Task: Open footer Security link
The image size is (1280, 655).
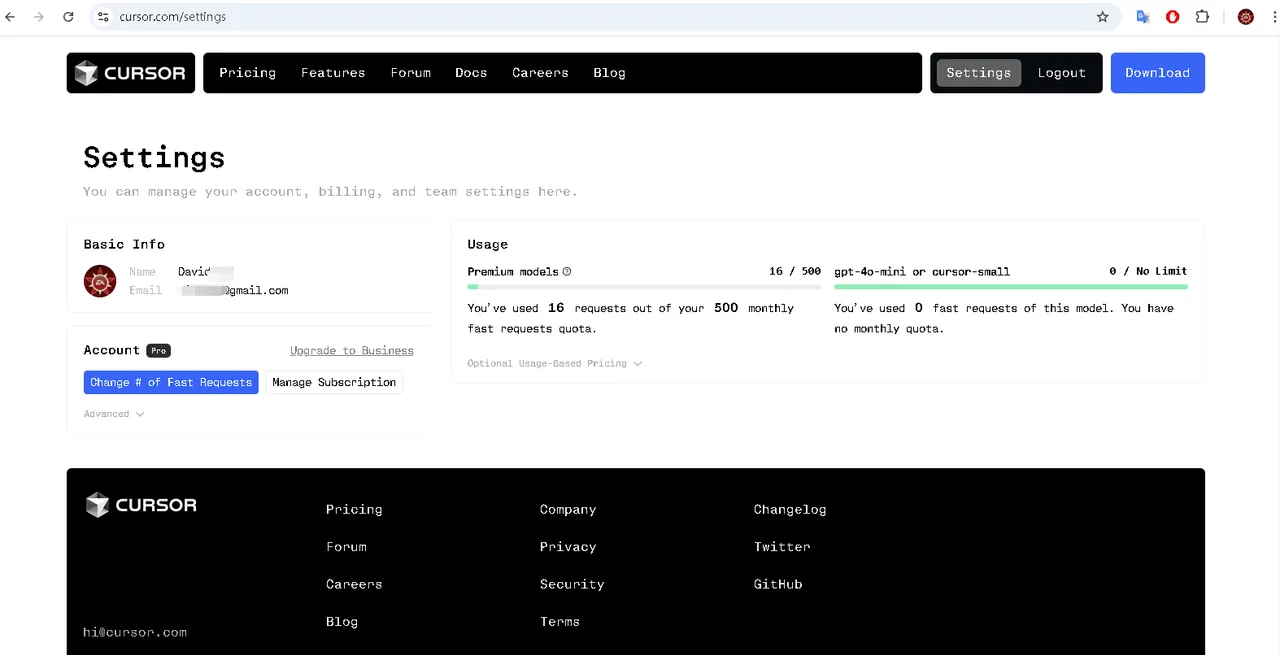Action: 572,584
